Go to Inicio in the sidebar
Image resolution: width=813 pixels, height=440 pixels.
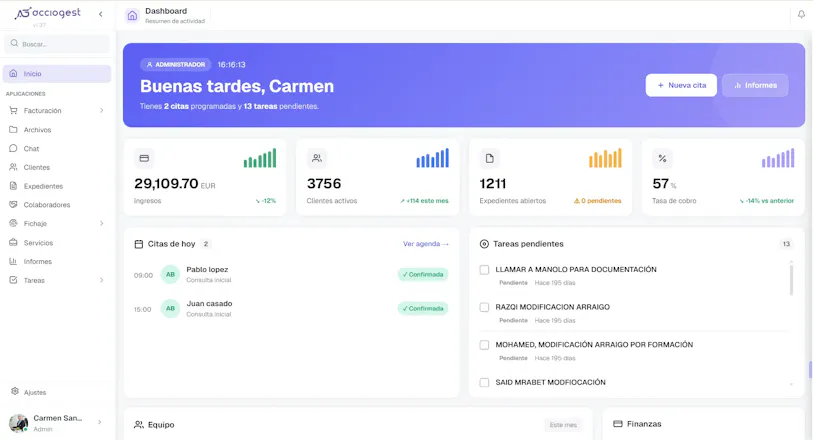click(x=57, y=74)
